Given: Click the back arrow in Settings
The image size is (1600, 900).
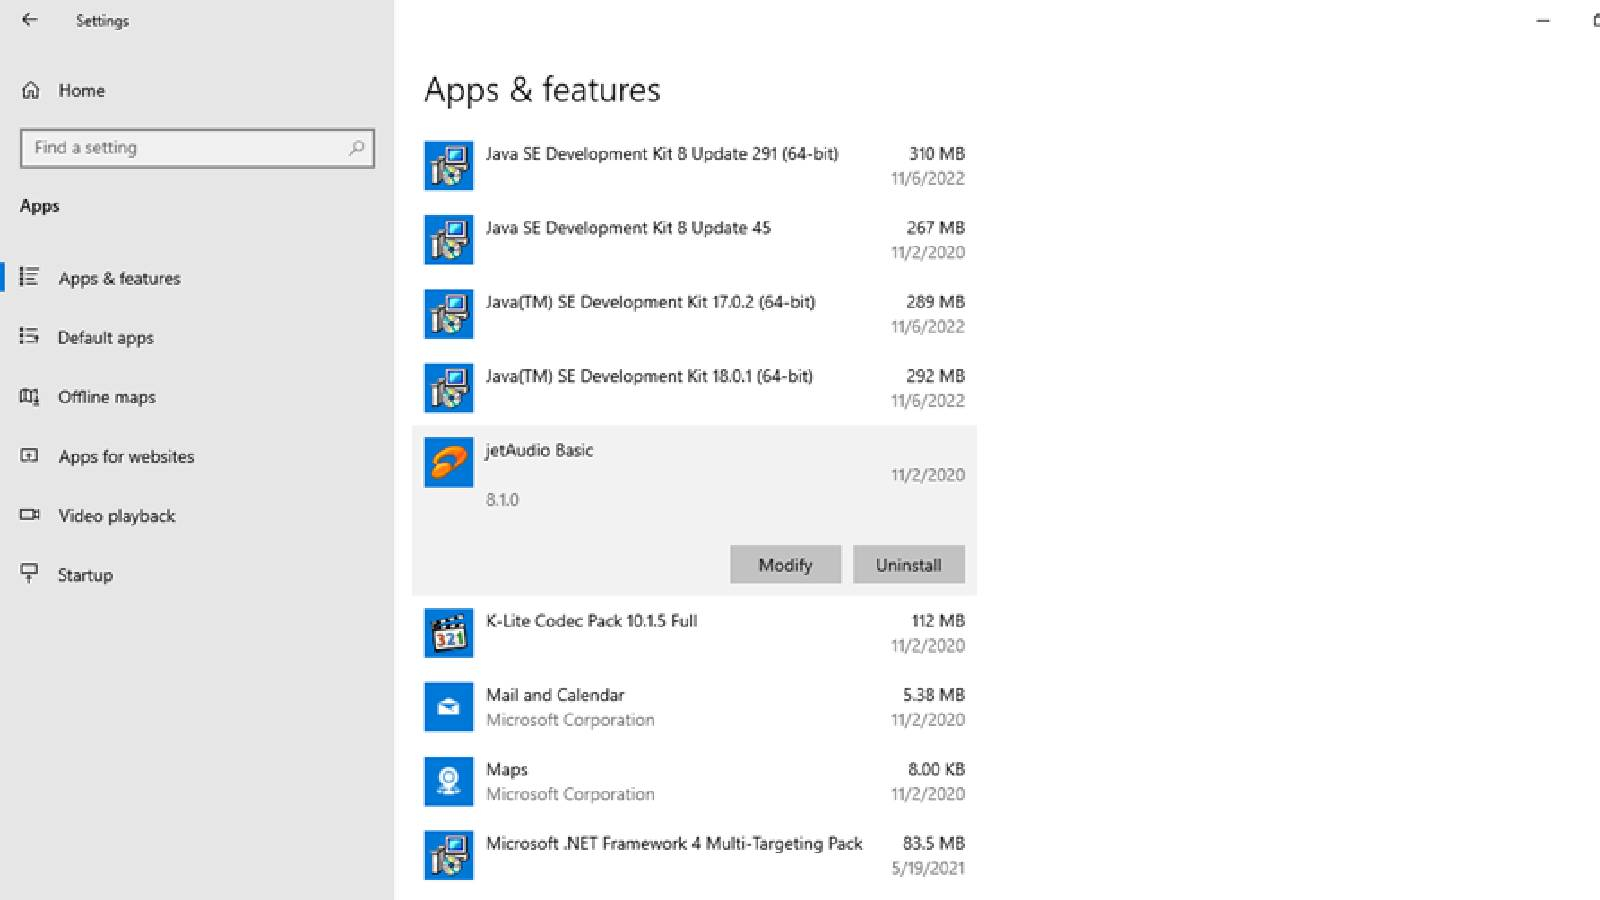Looking at the screenshot, I should pos(30,20).
